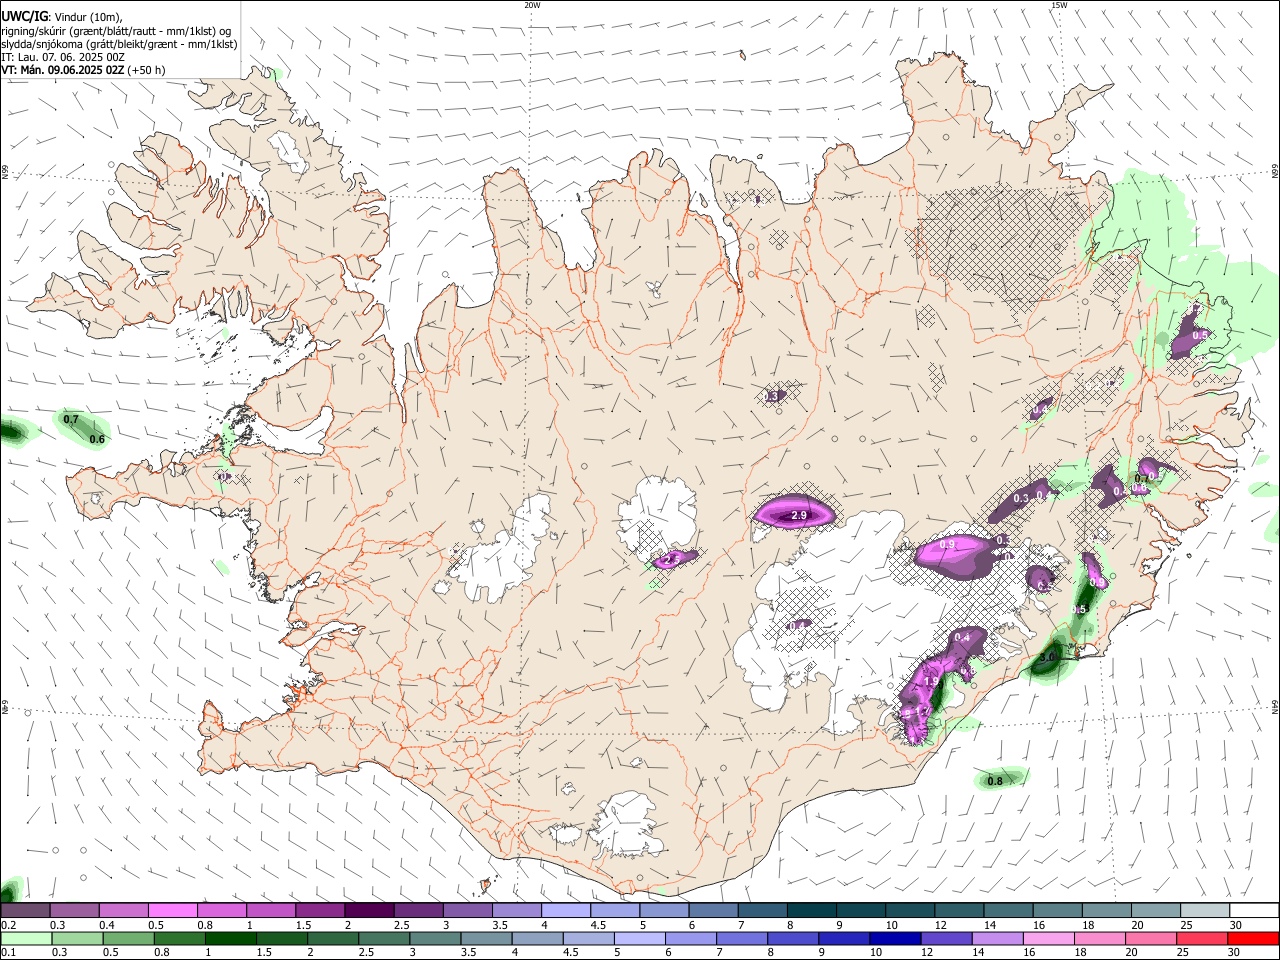This screenshot has height=960, width=1280.
Task: Click the 1.9 precipitation value on the map
Action: (932, 681)
